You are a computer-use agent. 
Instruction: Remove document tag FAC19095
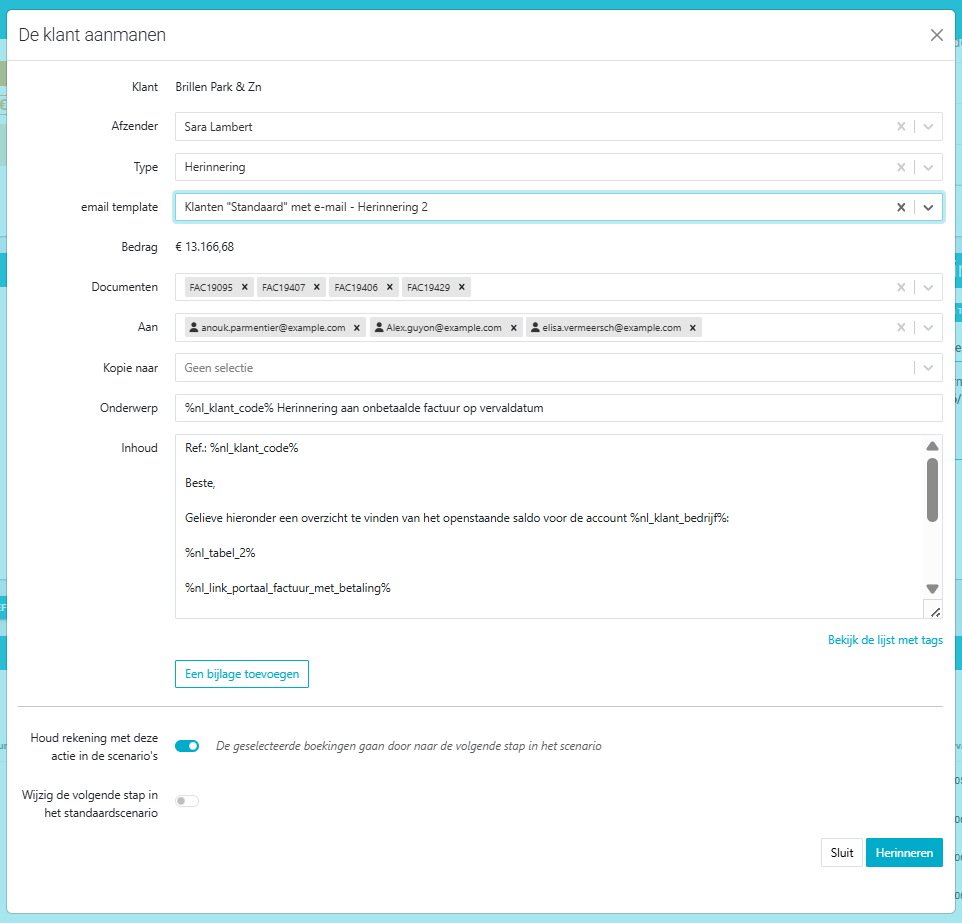[244, 287]
